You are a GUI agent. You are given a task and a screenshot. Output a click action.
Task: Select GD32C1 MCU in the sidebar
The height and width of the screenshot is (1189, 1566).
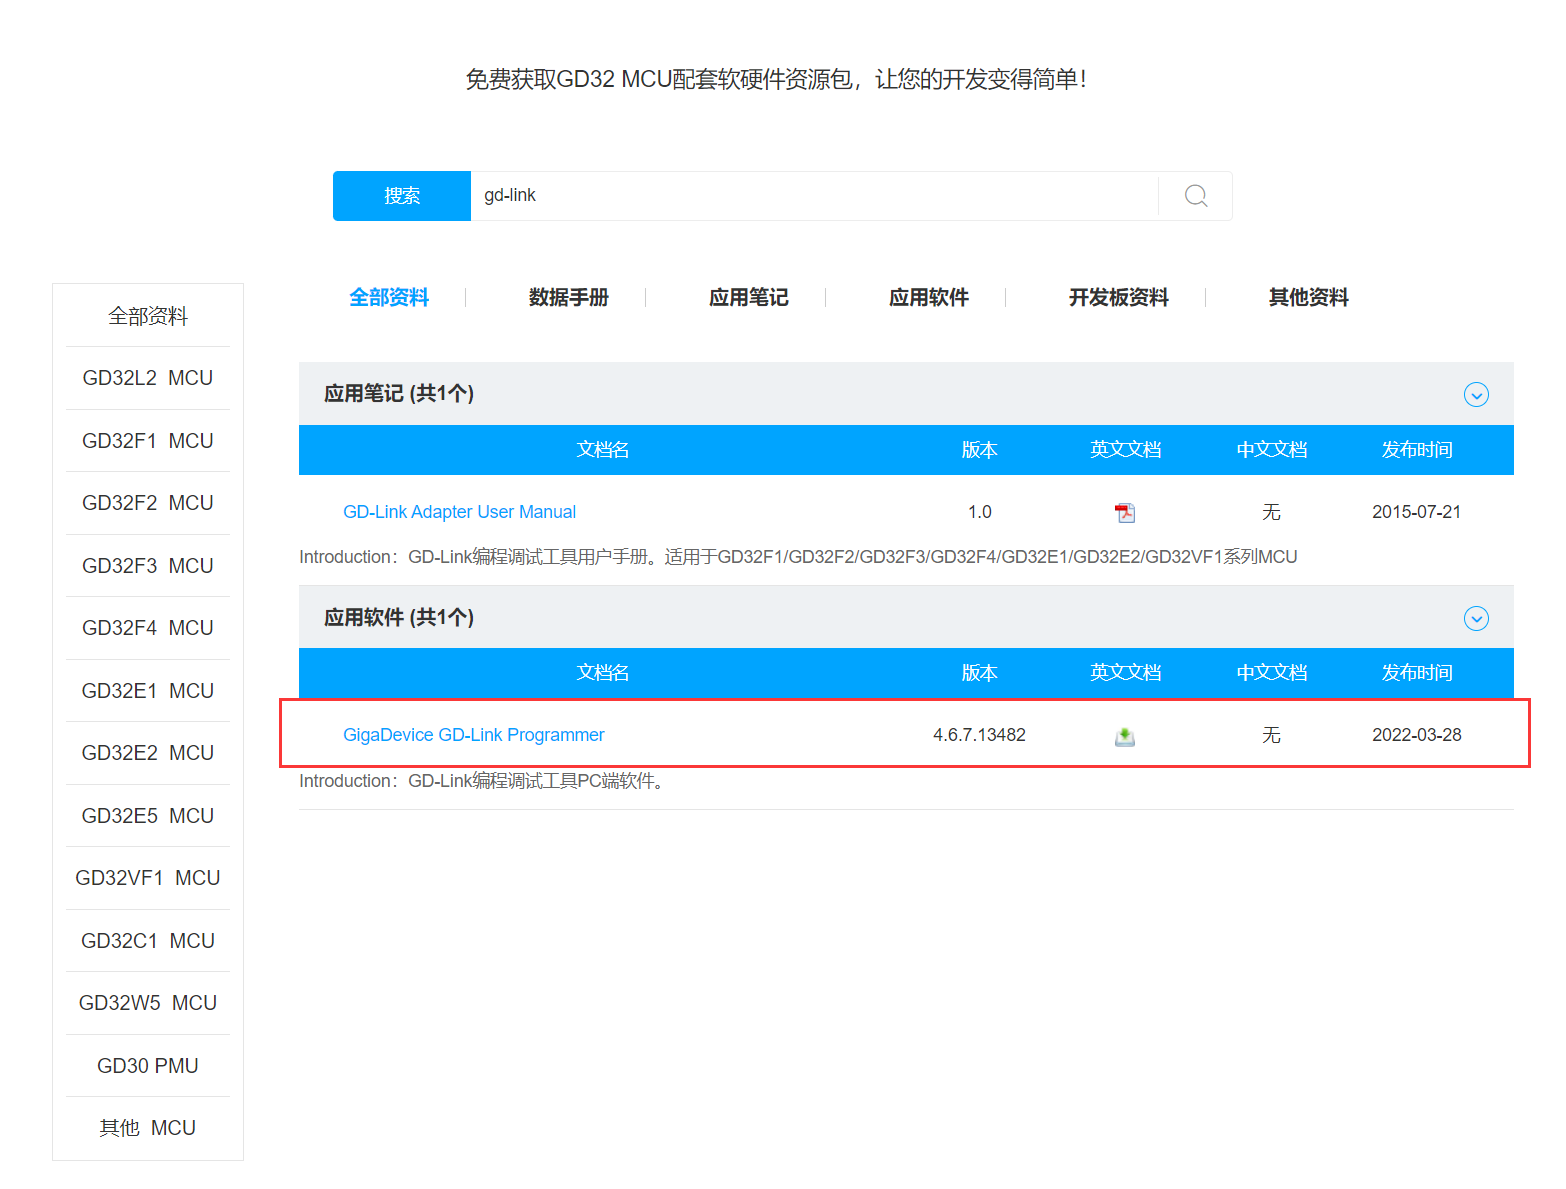pyautogui.click(x=148, y=941)
